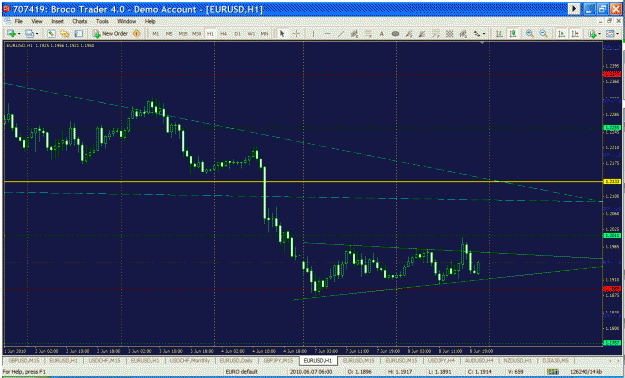The width and height of the screenshot is (625, 378).
Task: Open the Profiles toolbar icon
Action: pyautogui.click(x=29, y=34)
